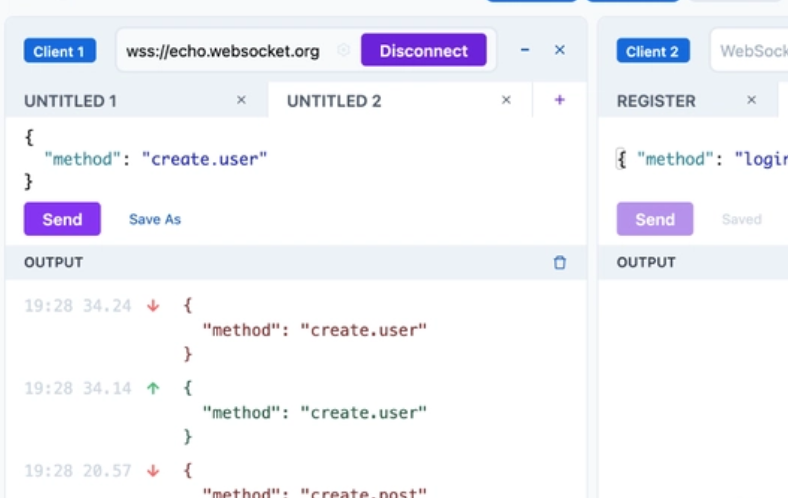Click inside the Client 1 message editor
Screen dimensions: 788x498
(x=296, y=159)
